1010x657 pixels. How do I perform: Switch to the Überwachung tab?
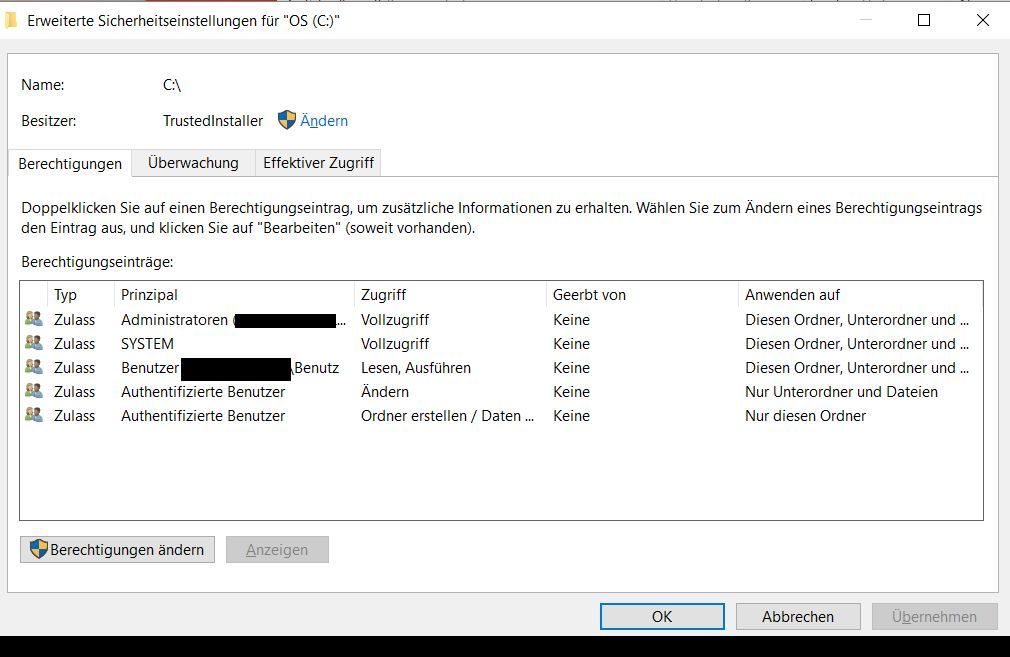point(193,163)
